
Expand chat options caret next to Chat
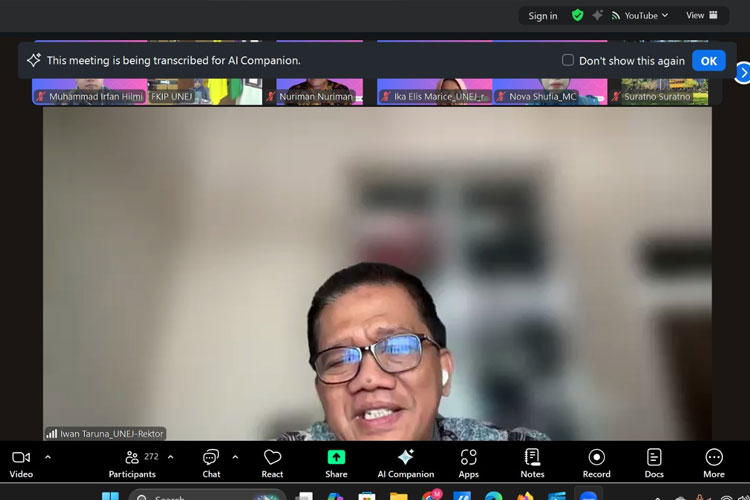pyautogui.click(x=235, y=457)
